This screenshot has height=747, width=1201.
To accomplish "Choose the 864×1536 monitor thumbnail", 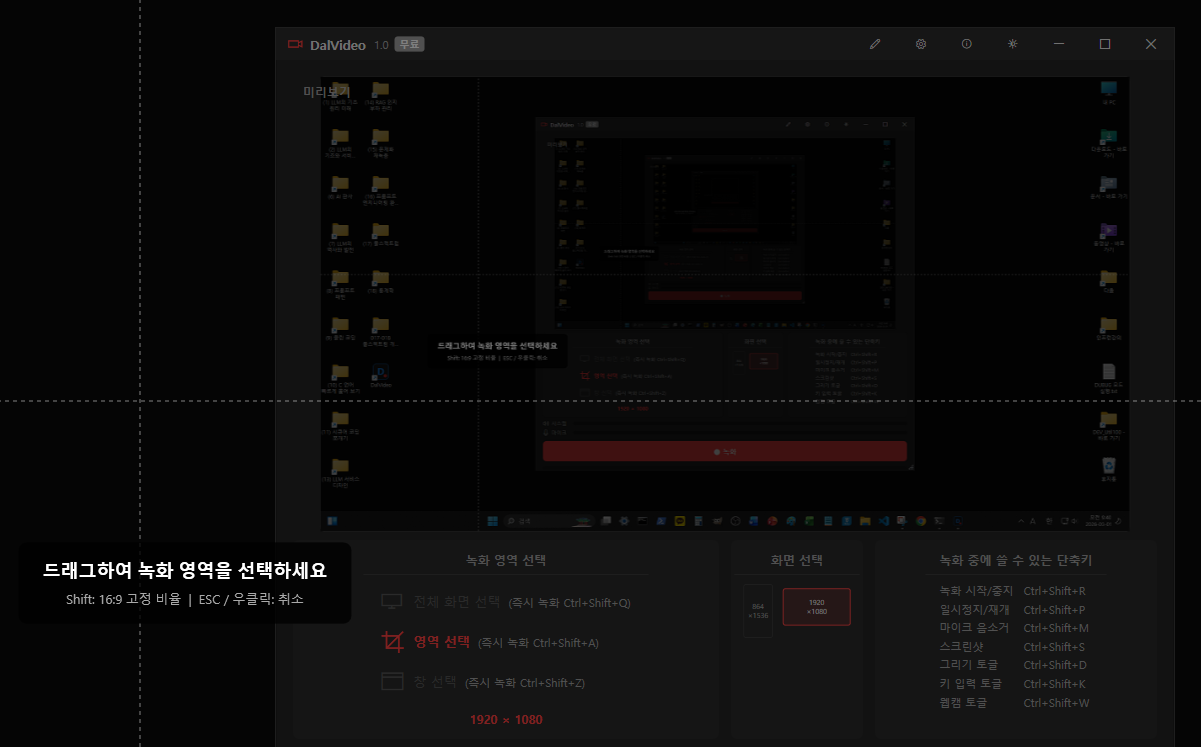I will tap(758, 610).
